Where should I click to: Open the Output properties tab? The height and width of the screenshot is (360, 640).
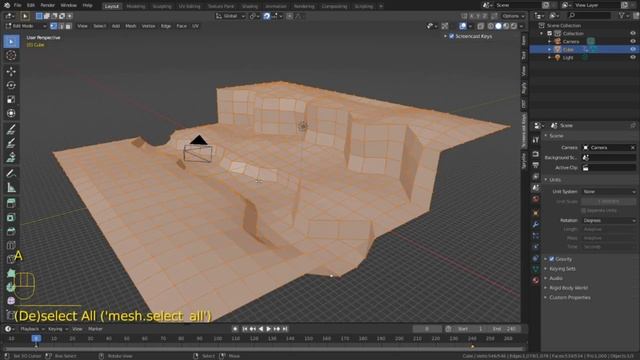pyautogui.click(x=536, y=165)
